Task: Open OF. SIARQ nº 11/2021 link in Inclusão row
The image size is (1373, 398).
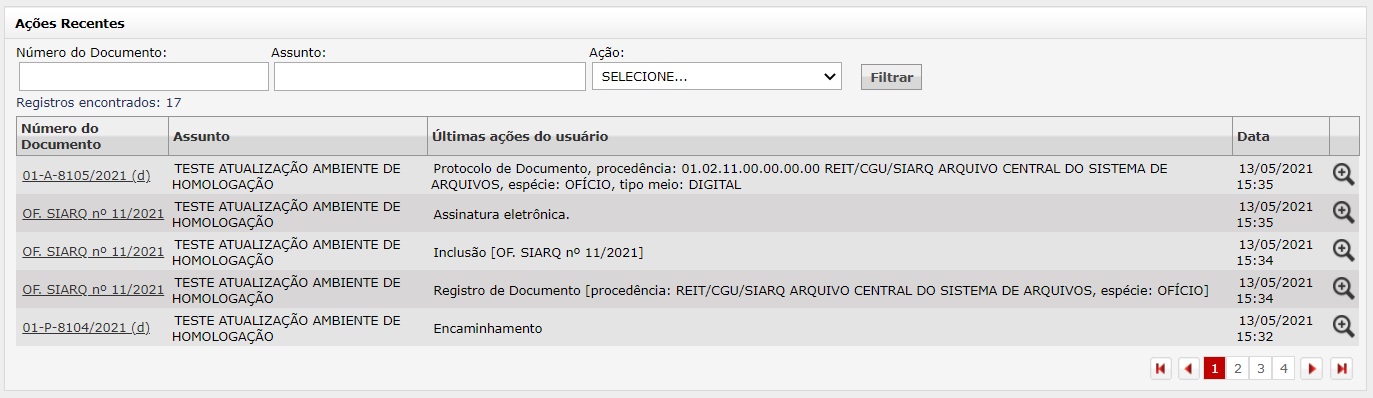Action: (x=93, y=251)
